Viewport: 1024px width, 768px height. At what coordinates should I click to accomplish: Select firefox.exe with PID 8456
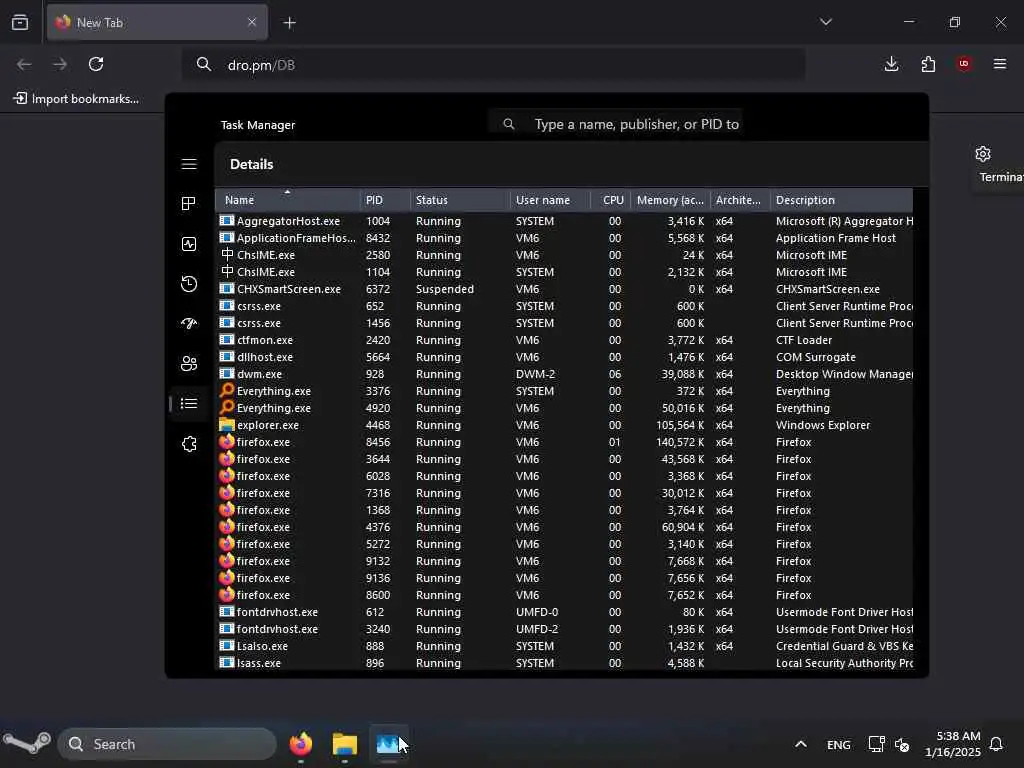tap(564, 442)
